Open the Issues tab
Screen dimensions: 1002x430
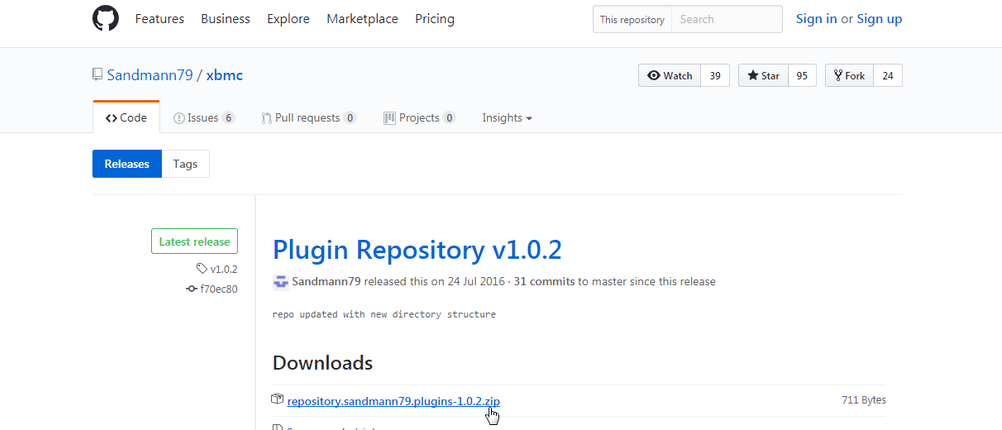203,118
